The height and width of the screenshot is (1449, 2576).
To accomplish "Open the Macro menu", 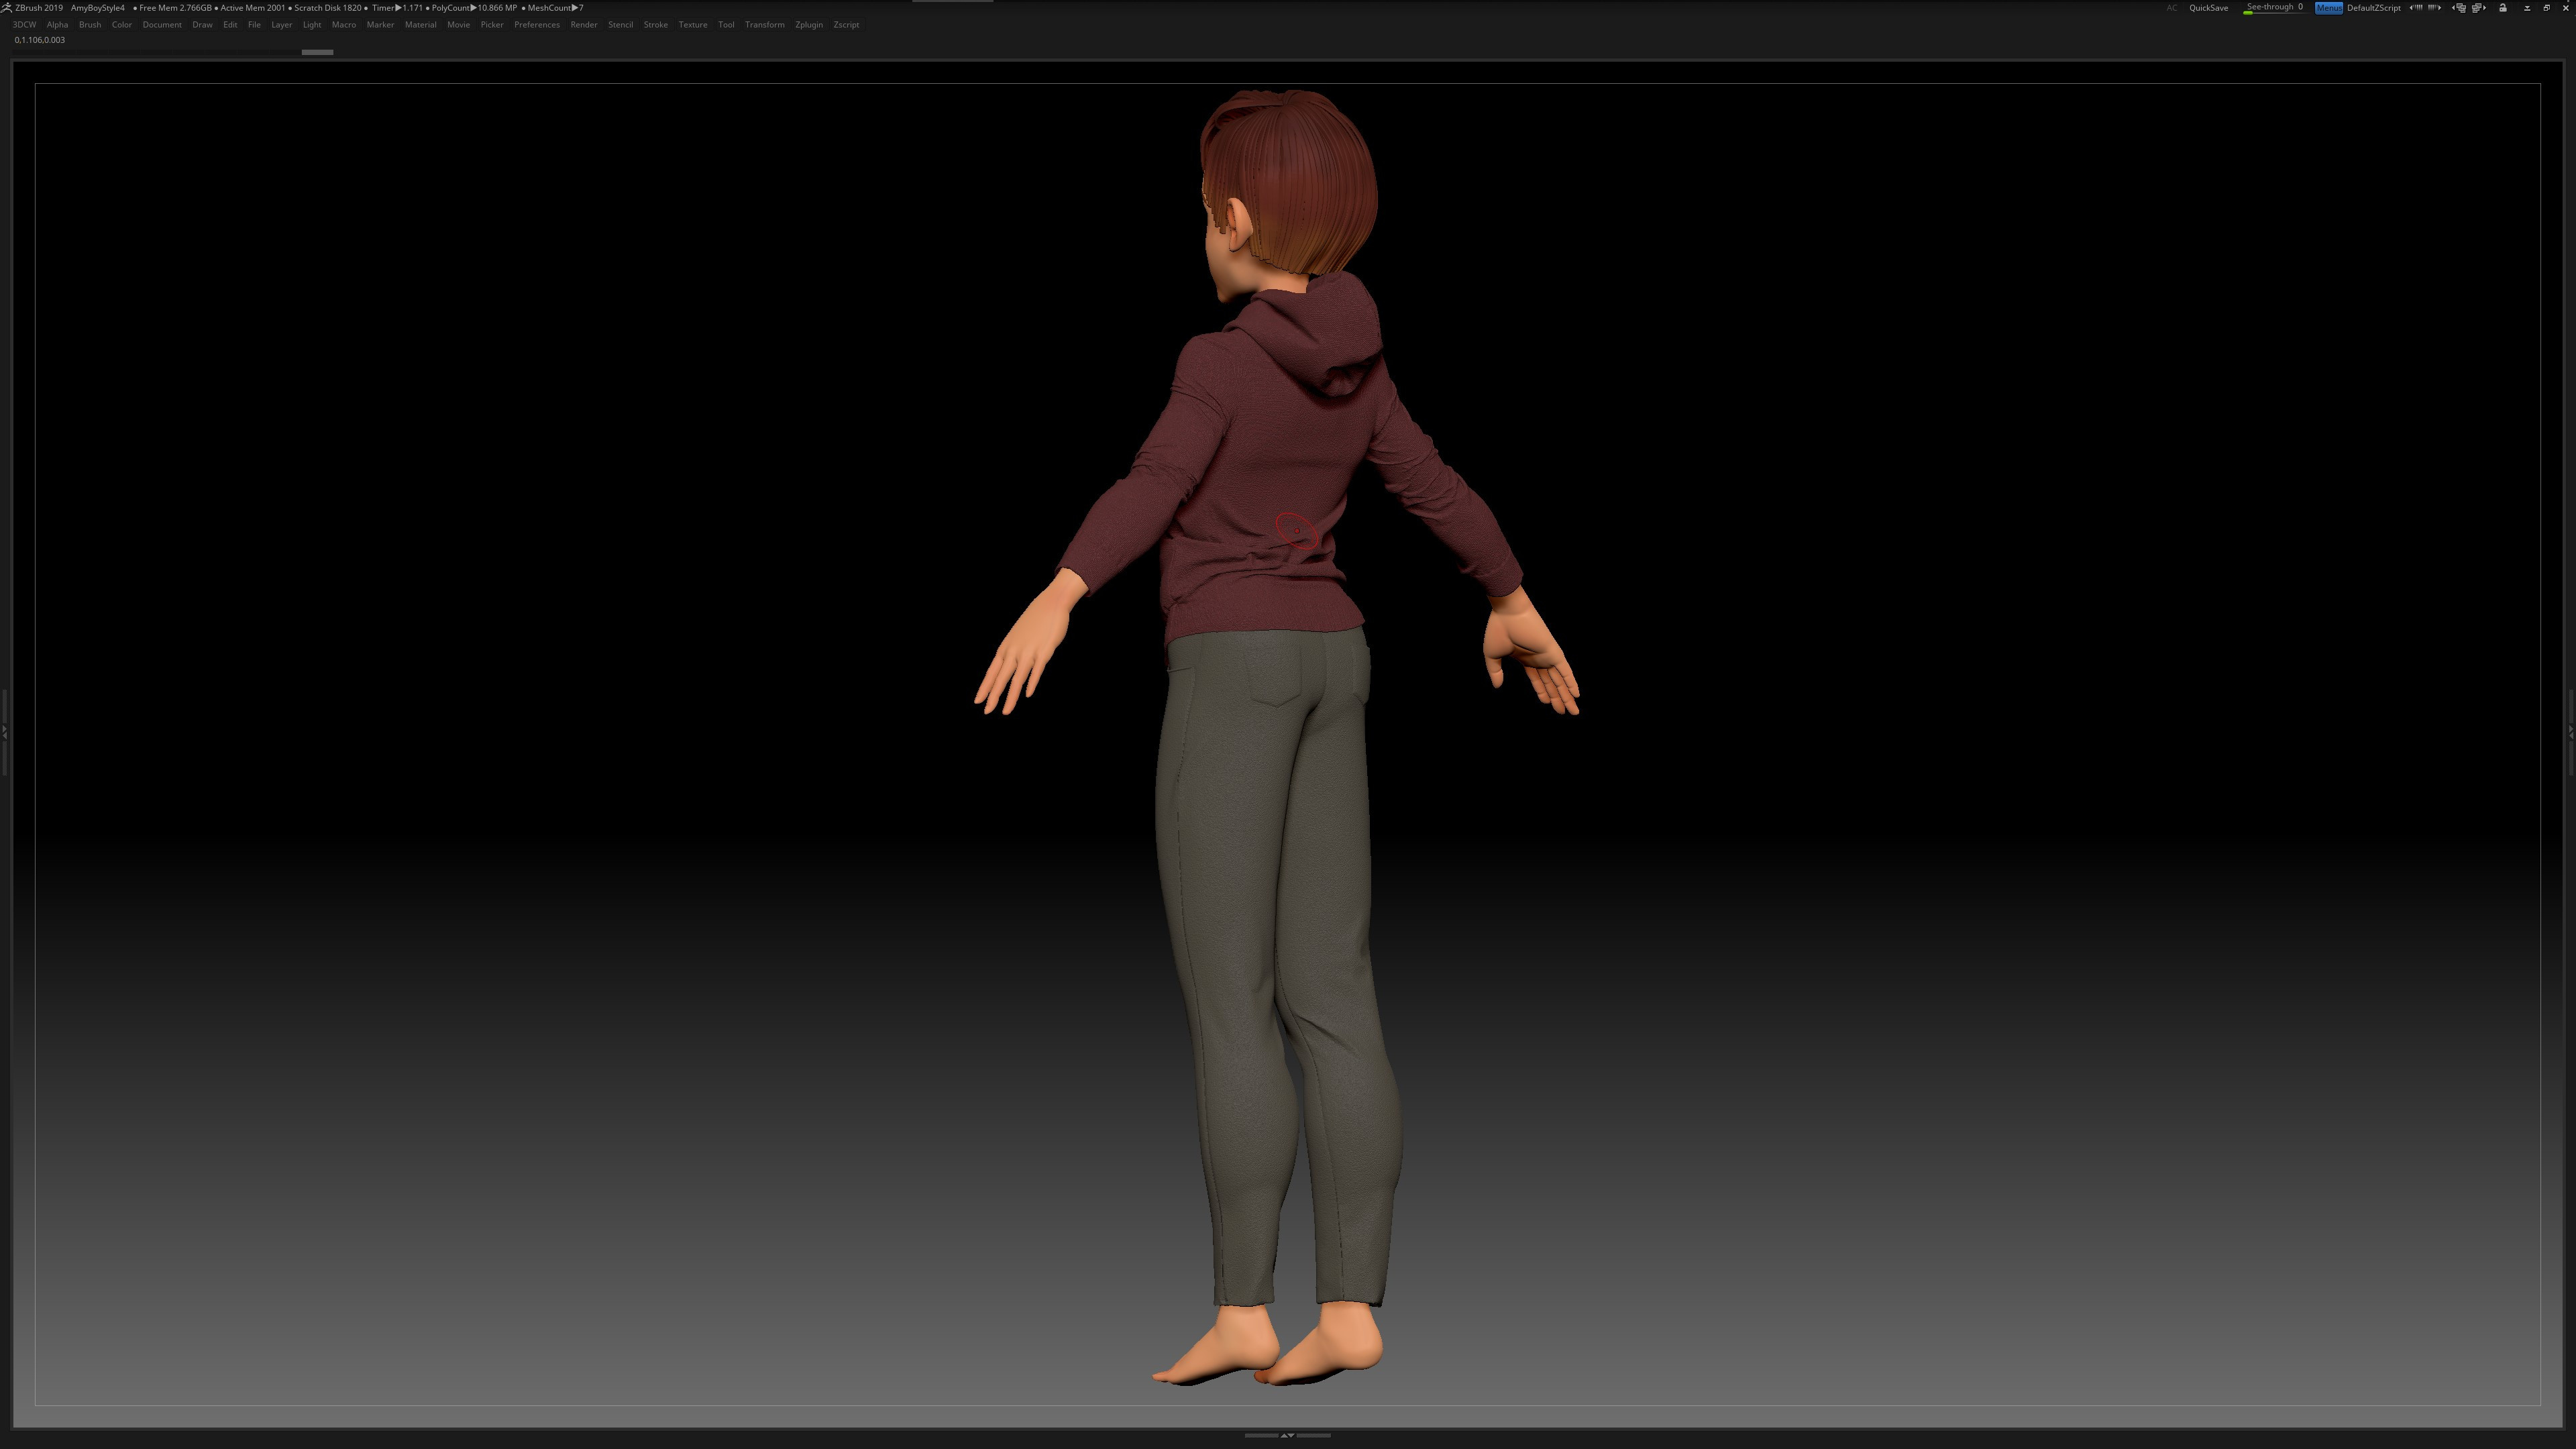I will click(x=344, y=25).
